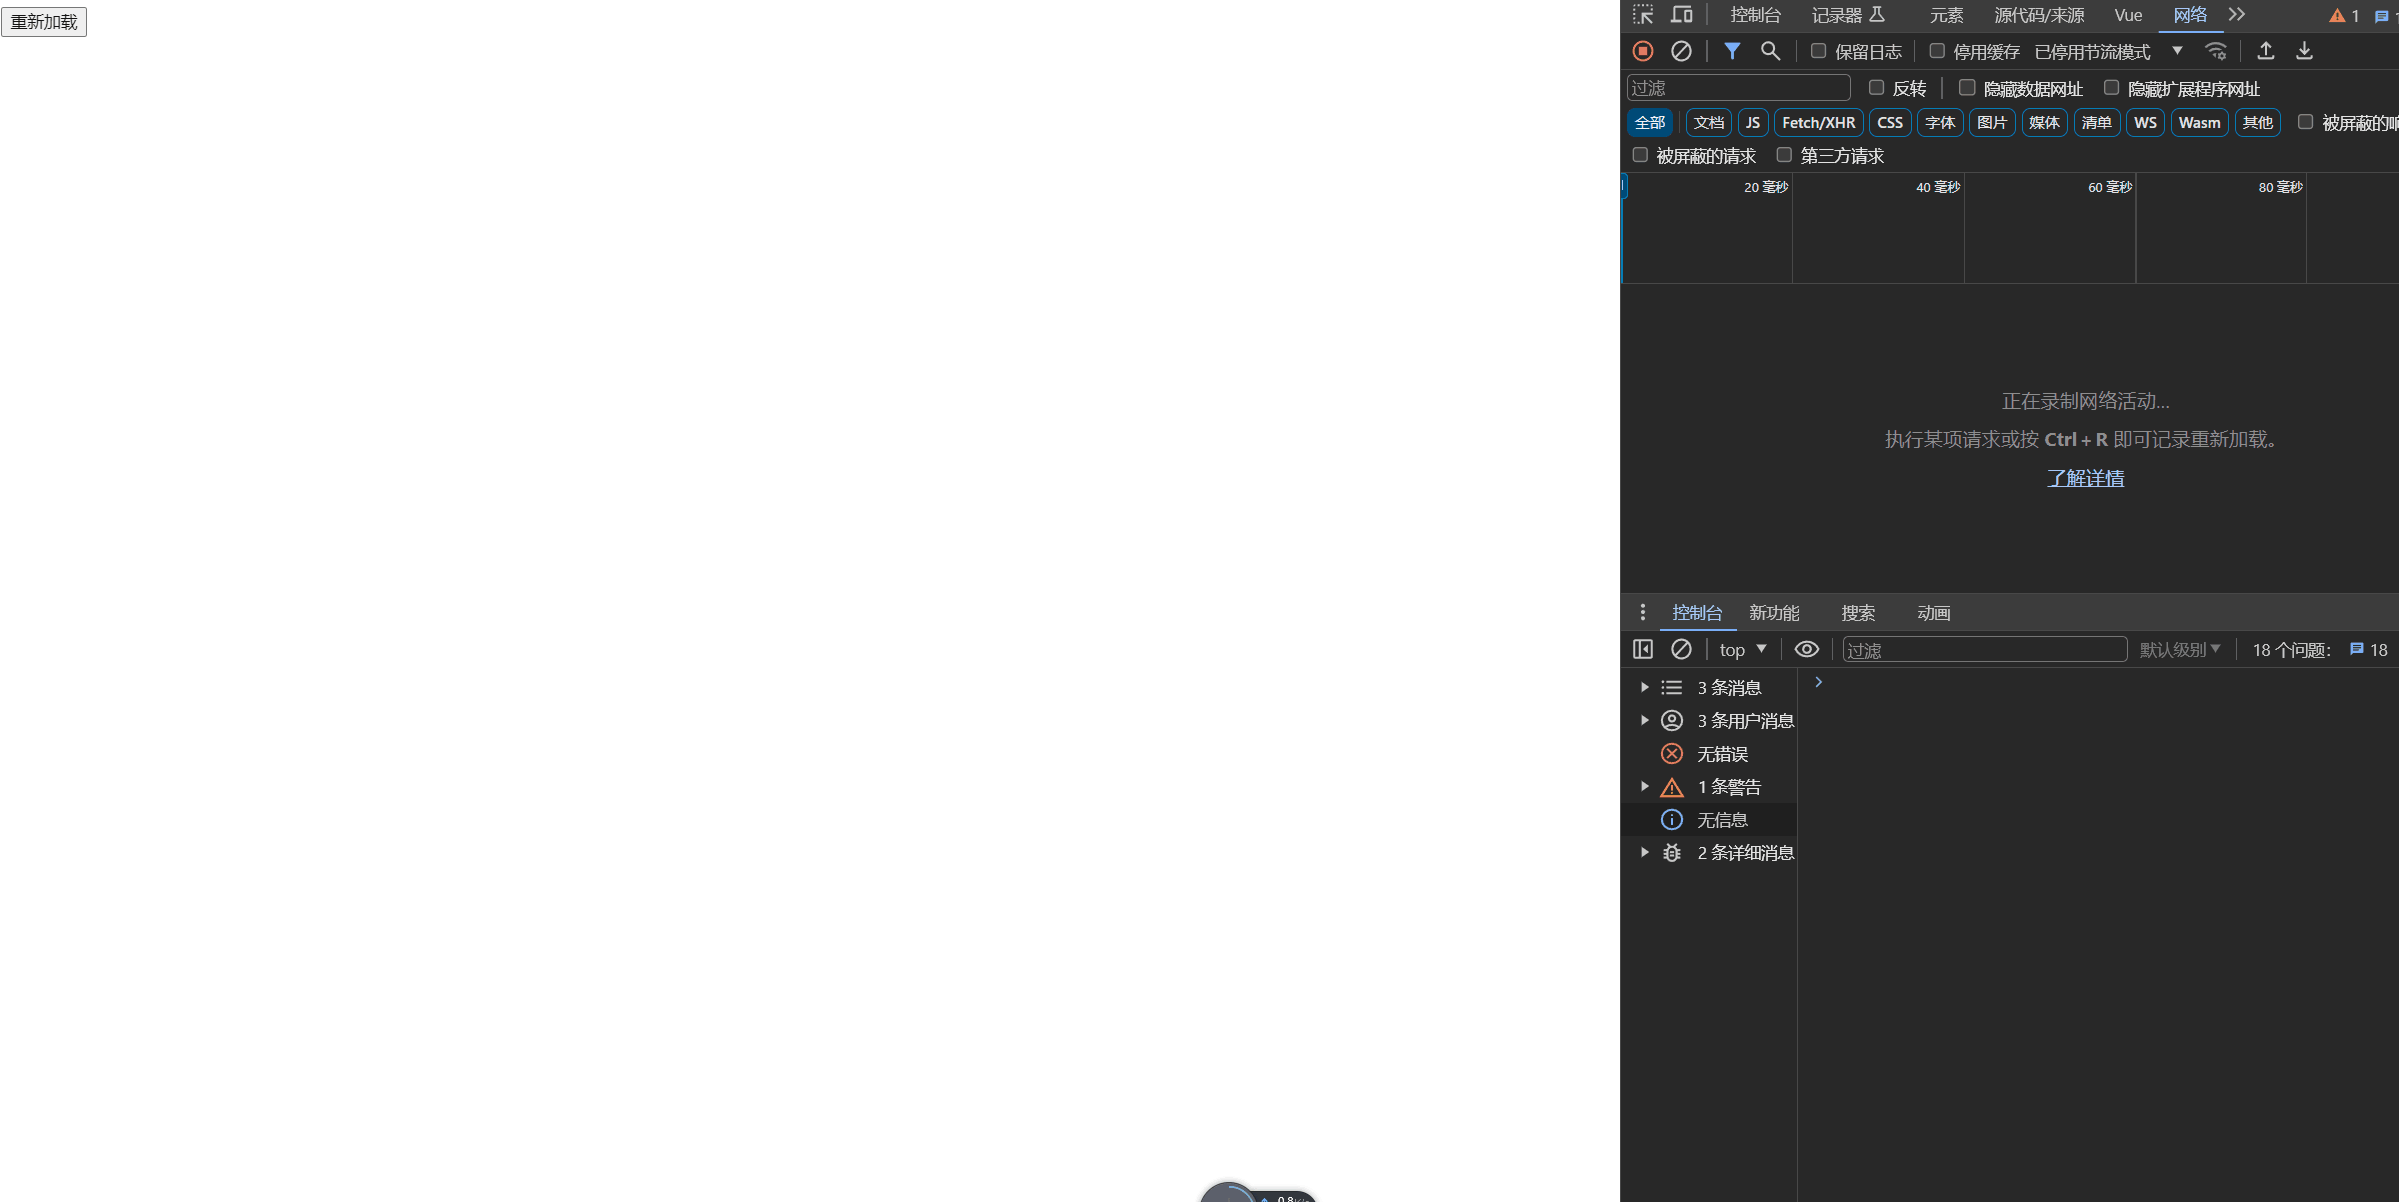Export network log as HAR file

coord(2304,51)
